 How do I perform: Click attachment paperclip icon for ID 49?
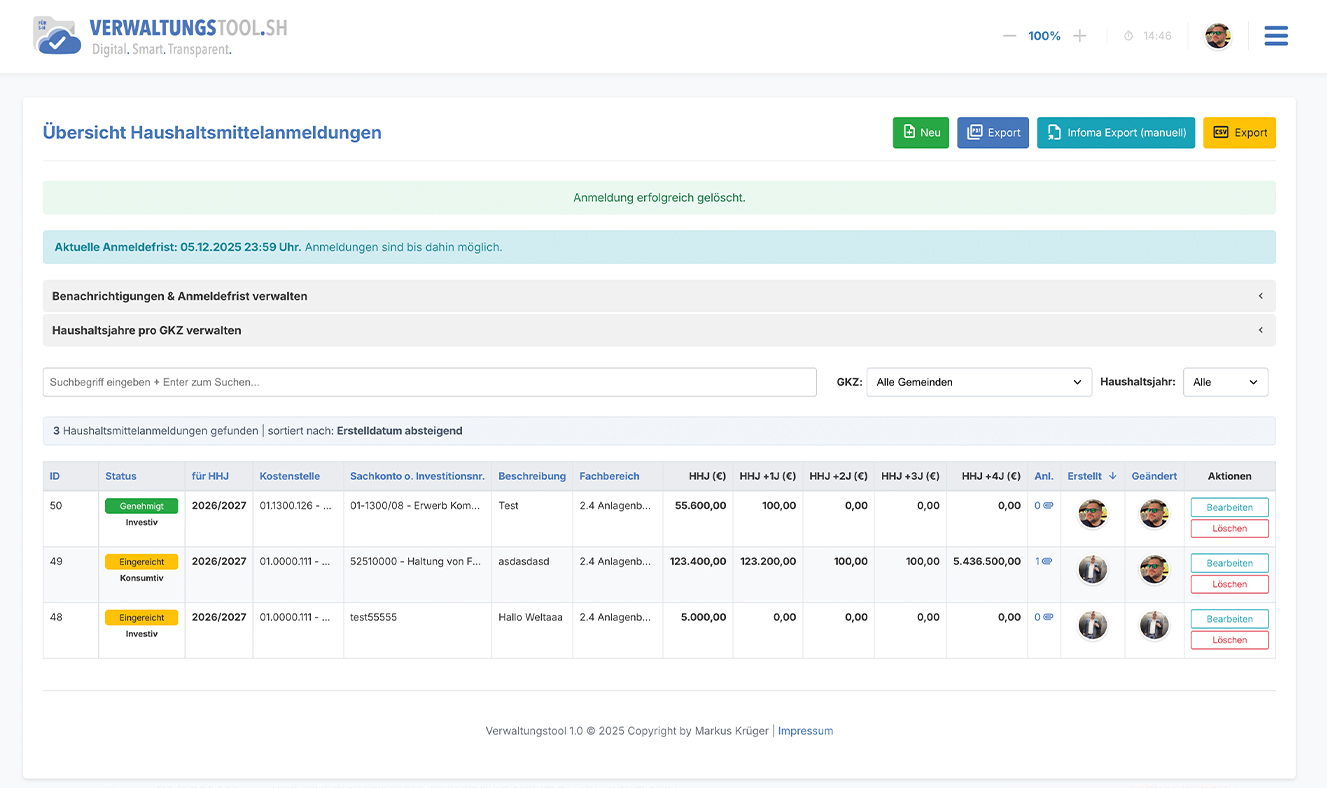pyautogui.click(x=1047, y=562)
